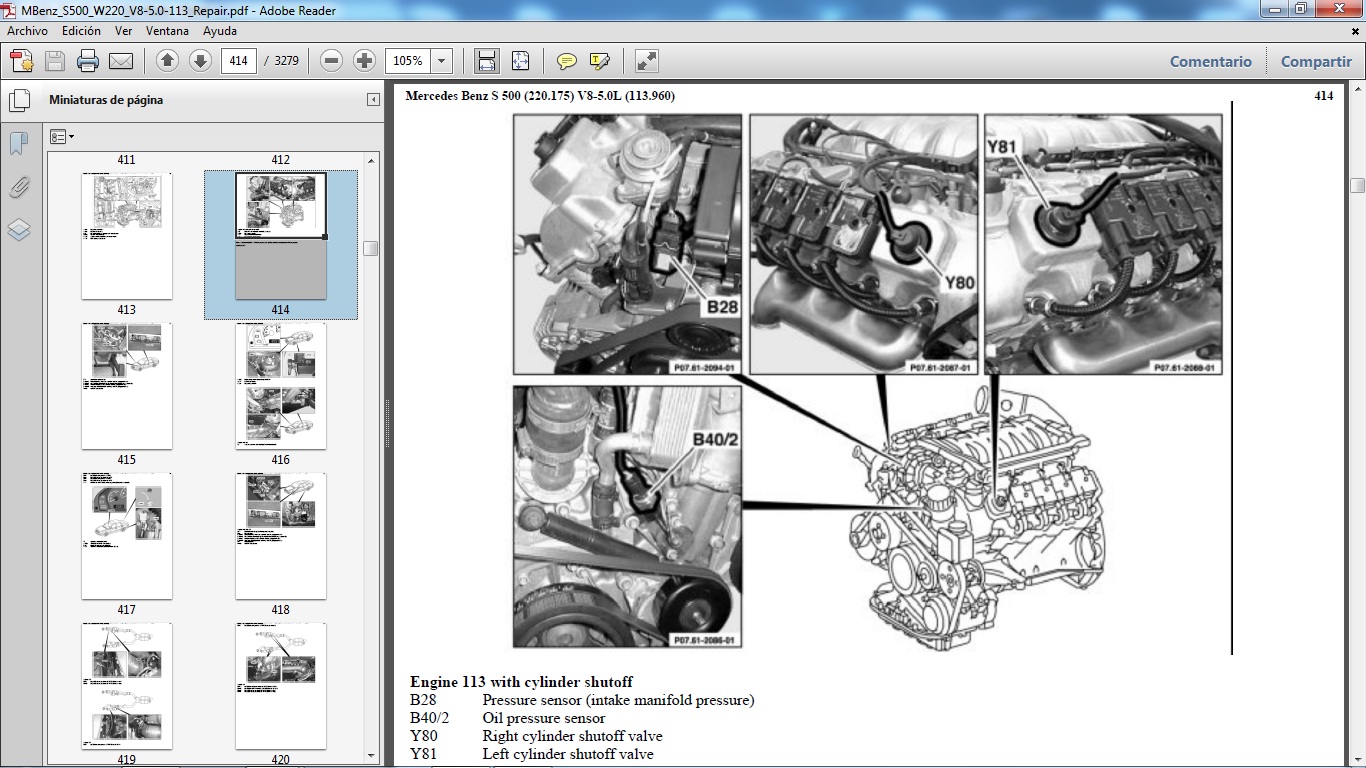Zoom out using the minus button
Screen dimensions: 1366x768
point(332,61)
